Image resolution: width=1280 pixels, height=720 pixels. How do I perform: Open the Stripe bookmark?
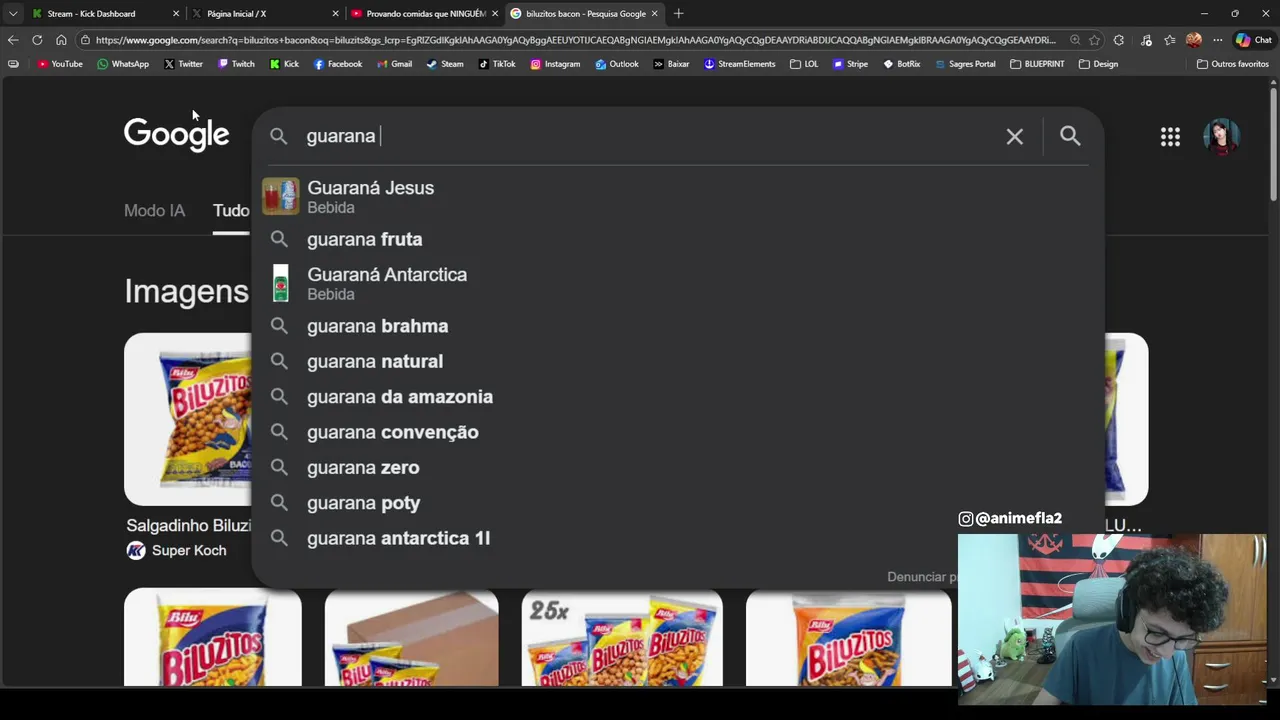[x=850, y=64]
